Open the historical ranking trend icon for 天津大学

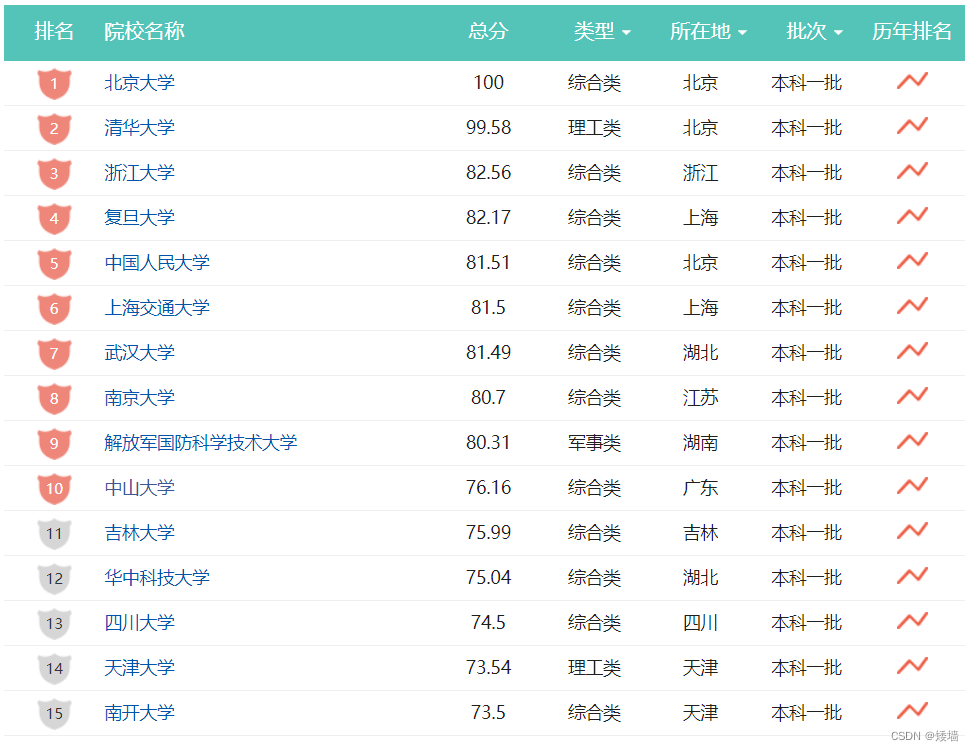pos(912,667)
